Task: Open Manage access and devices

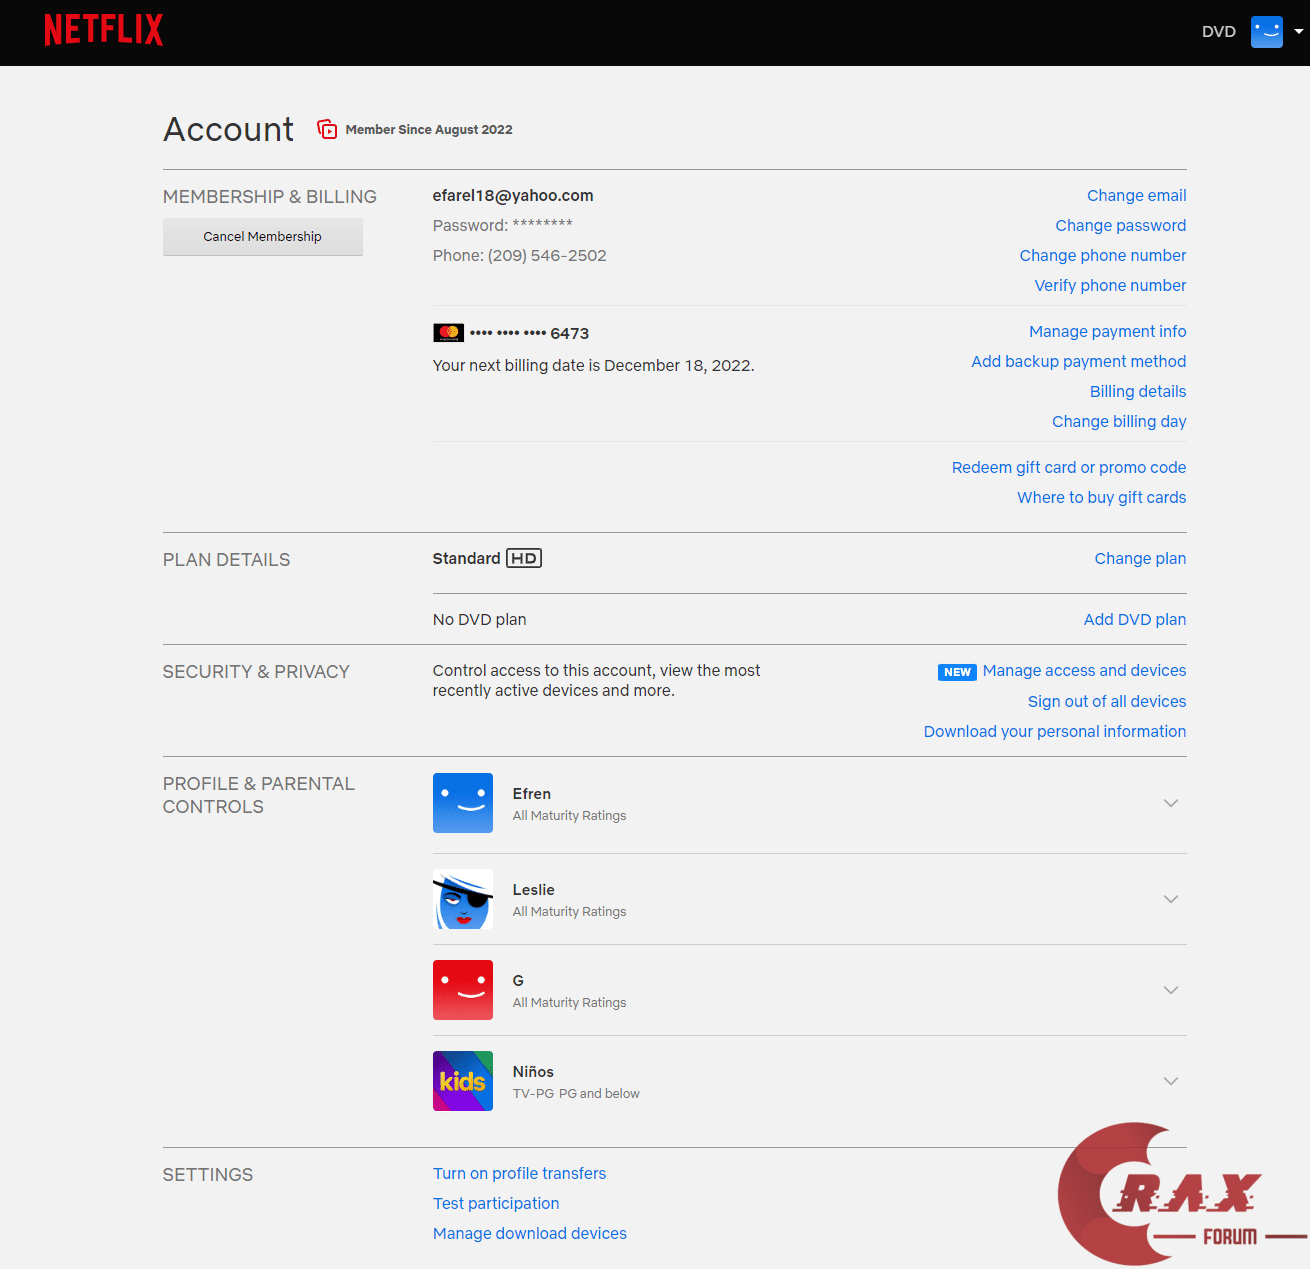Action: click(1085, 671)
